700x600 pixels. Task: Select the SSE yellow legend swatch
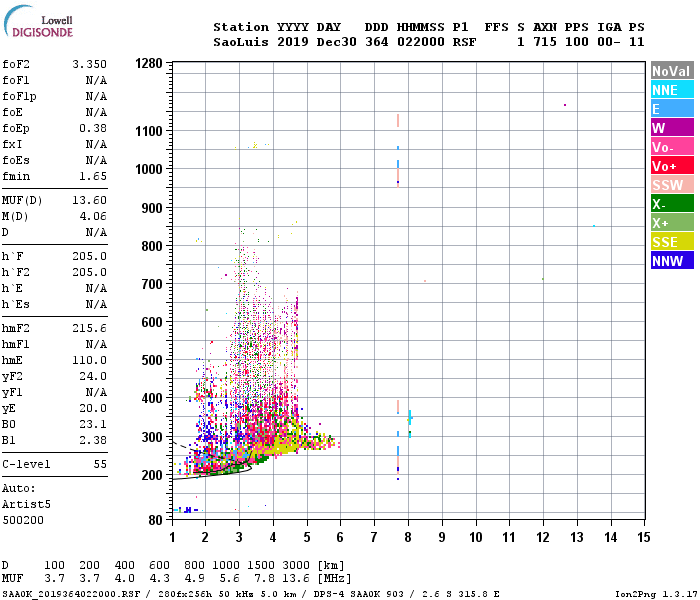[x=672, y=242]
